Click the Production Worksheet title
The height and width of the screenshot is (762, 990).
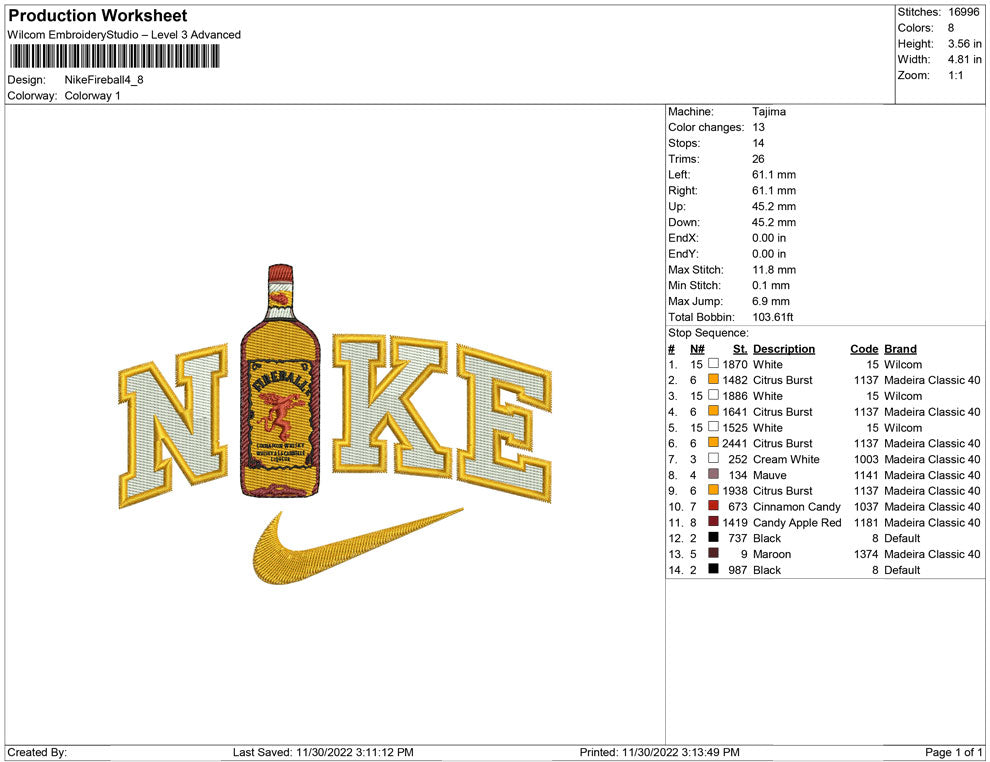[x=98, y=16]
